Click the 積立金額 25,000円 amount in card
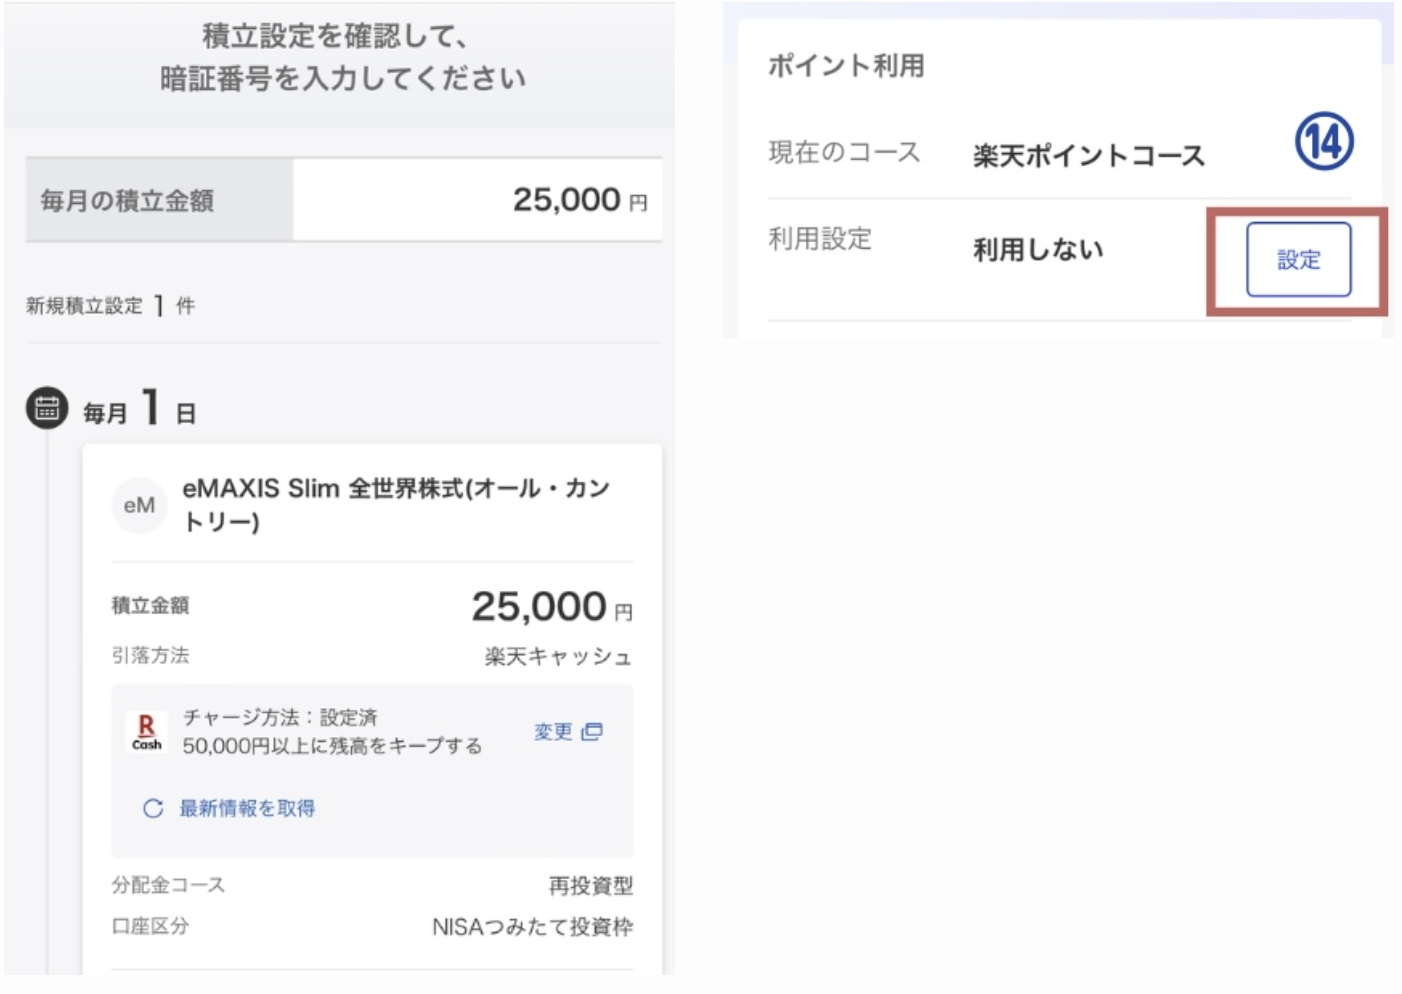This screenshot has width=1402, height=994. click(x=540, y=607)
